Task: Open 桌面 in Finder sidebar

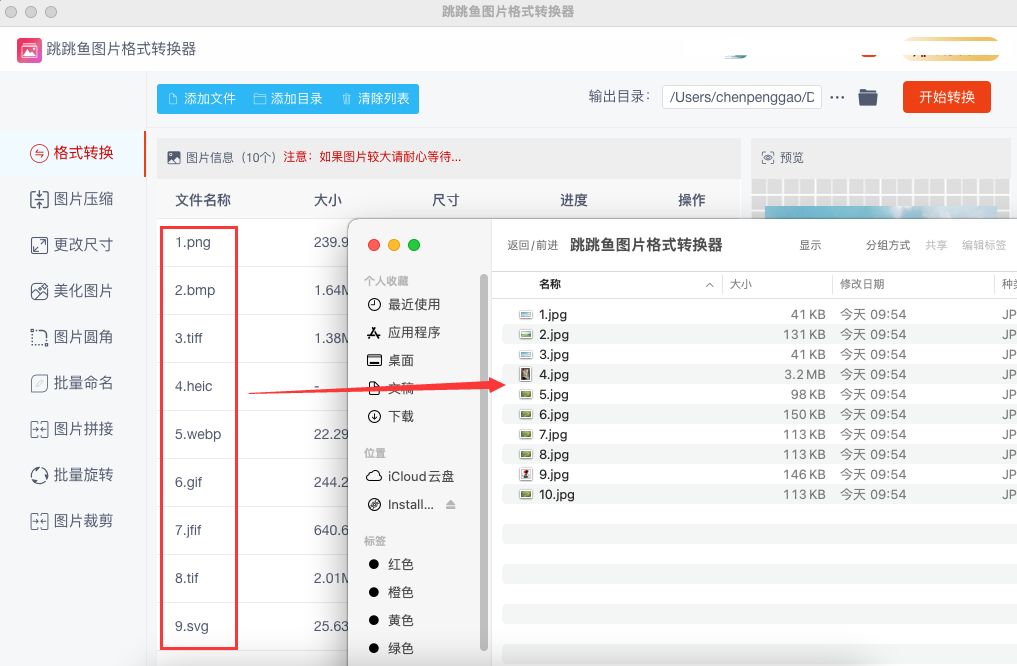Action: [390, 361]
